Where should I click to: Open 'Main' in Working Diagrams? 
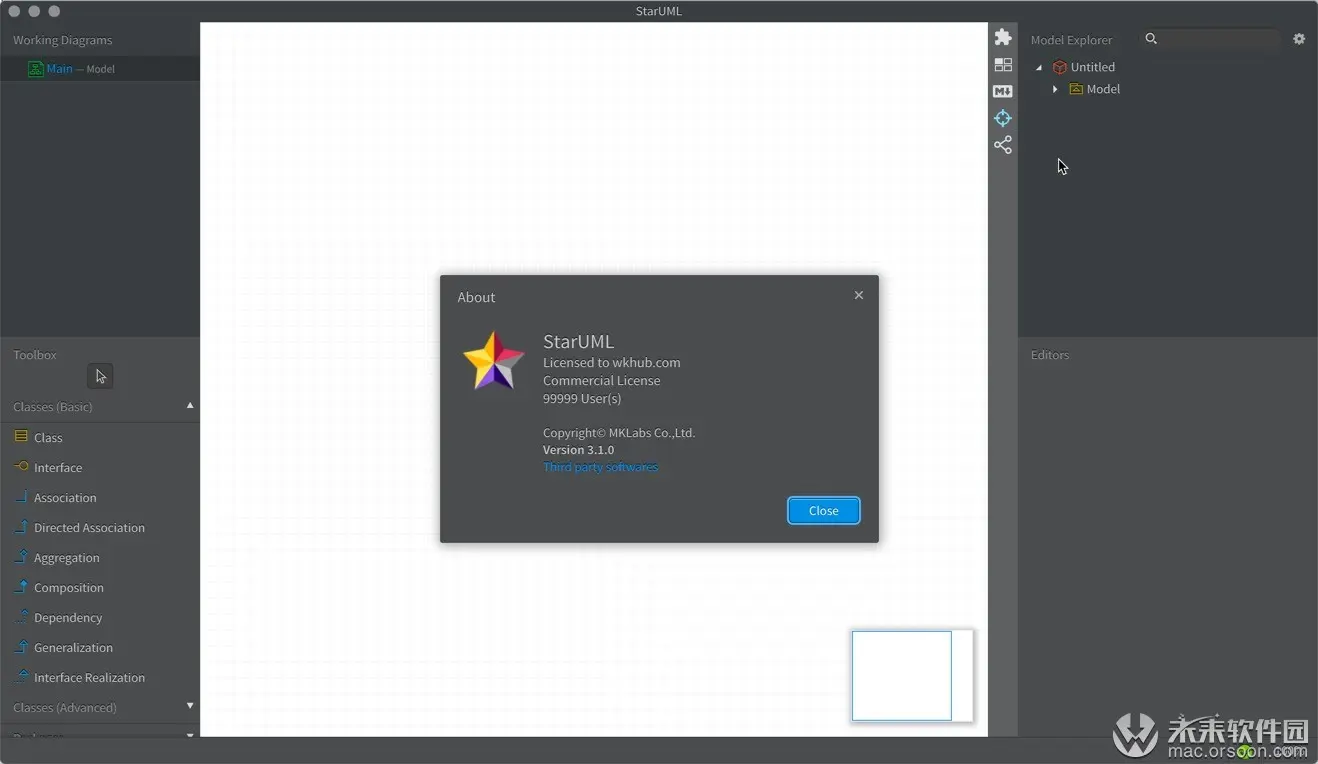coord(59,69)
